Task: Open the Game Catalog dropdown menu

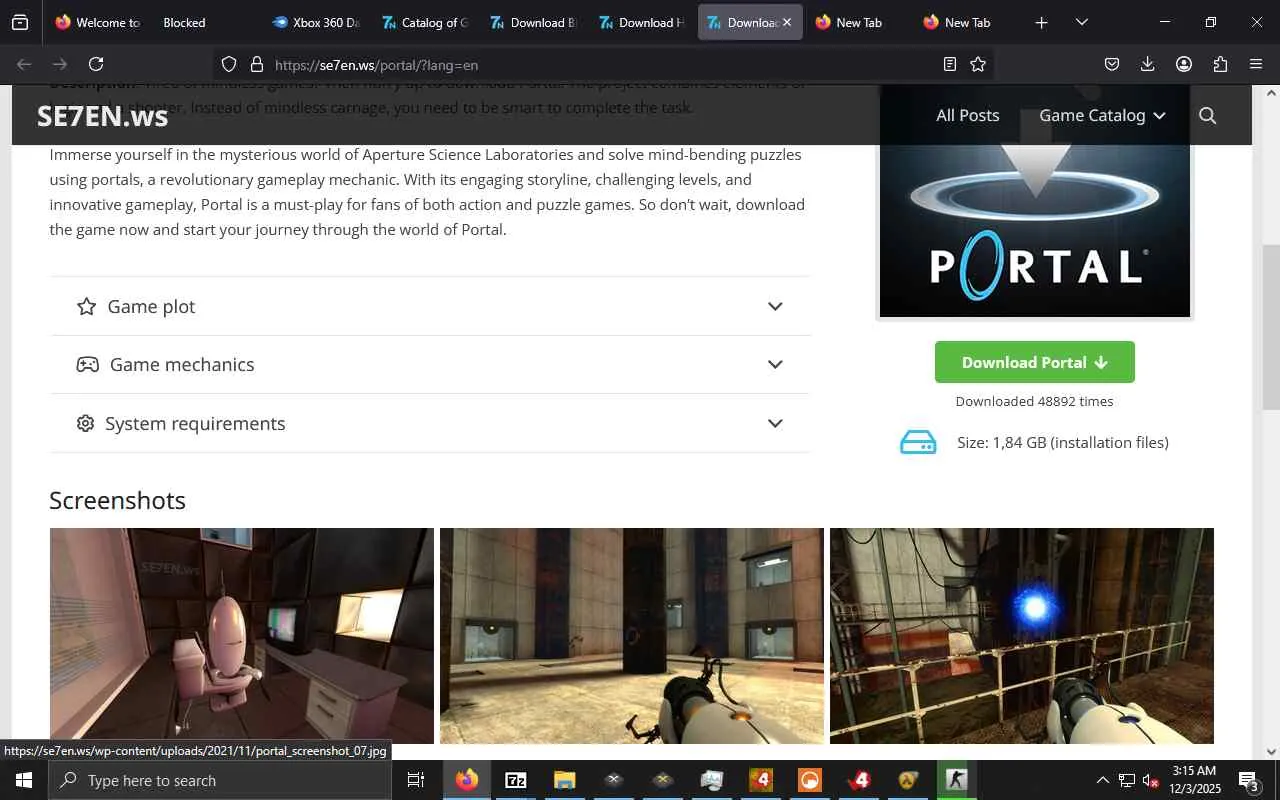Action: pyautogui.click(x=1102, y=115)
